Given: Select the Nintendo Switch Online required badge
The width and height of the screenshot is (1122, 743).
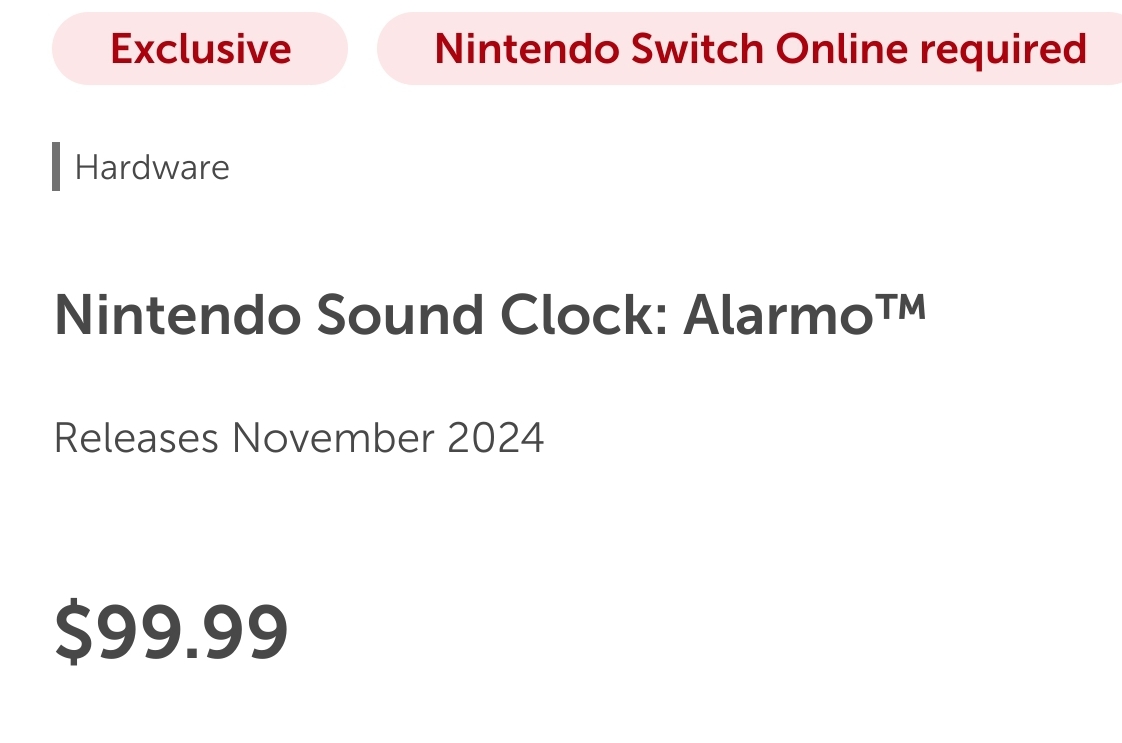Looking at the screenshot, I should pos(750,49).
